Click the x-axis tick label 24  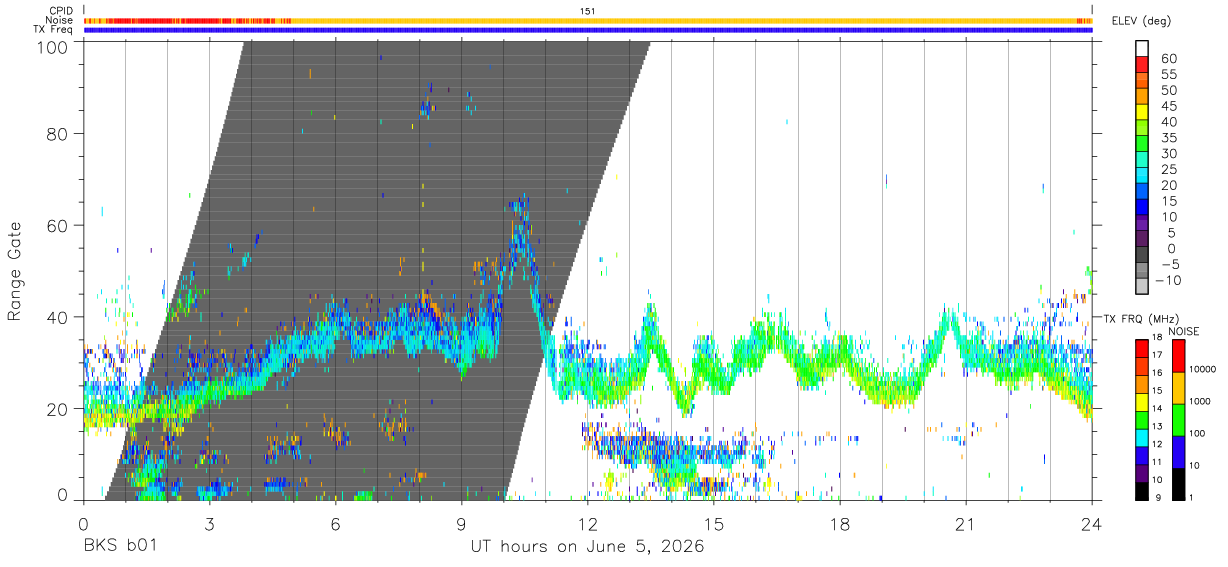(1092, 525)
